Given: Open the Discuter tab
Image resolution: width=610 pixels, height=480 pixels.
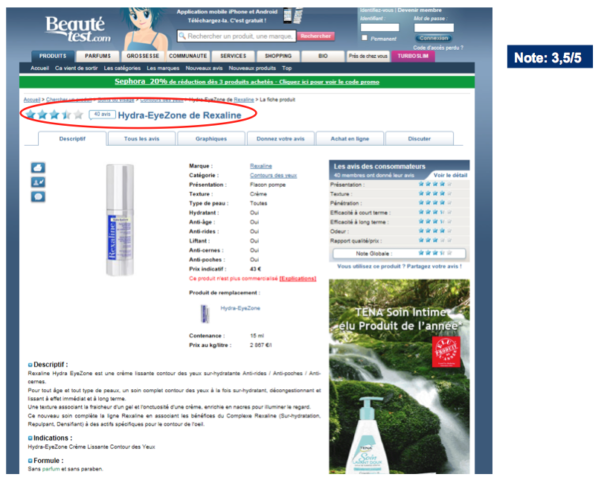Looking at the screenshot, I should 419,139.
